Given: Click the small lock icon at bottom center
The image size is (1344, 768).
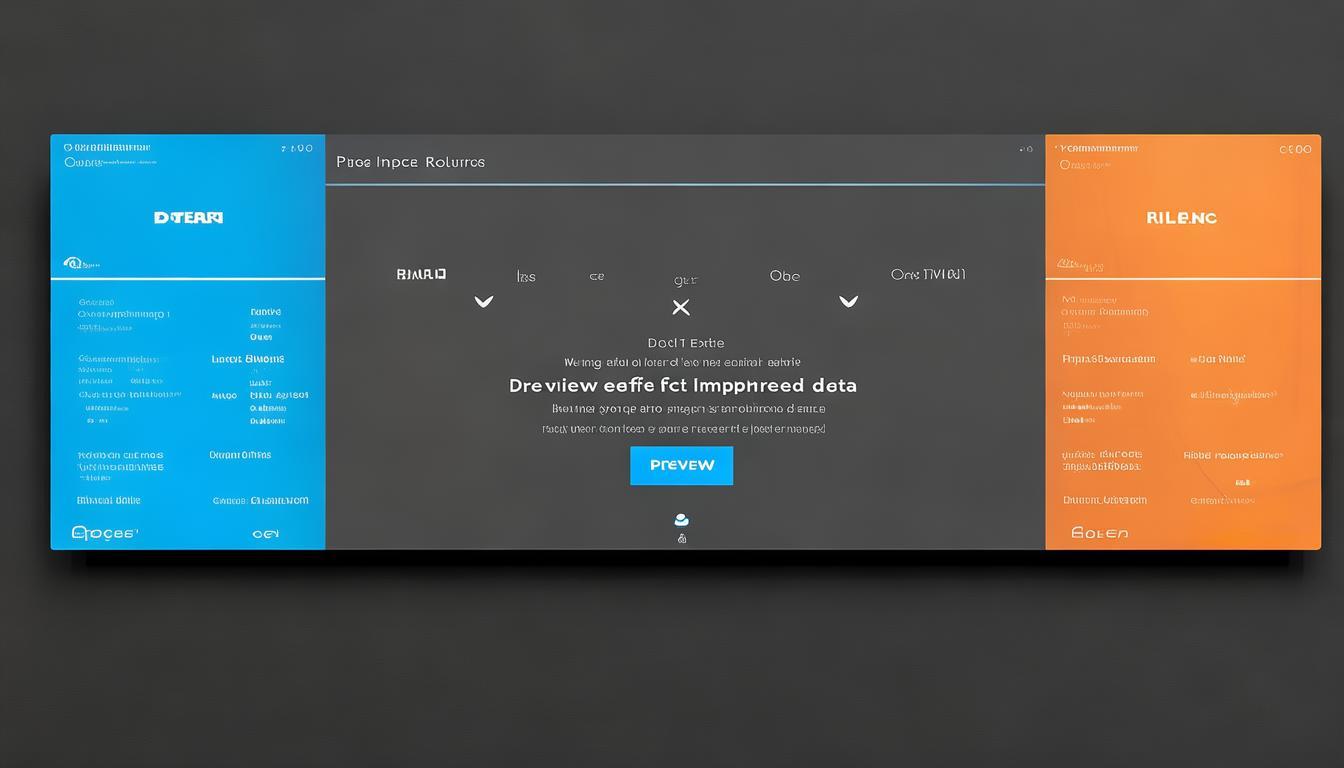Looking at the screenshot, I should point(681,539).
